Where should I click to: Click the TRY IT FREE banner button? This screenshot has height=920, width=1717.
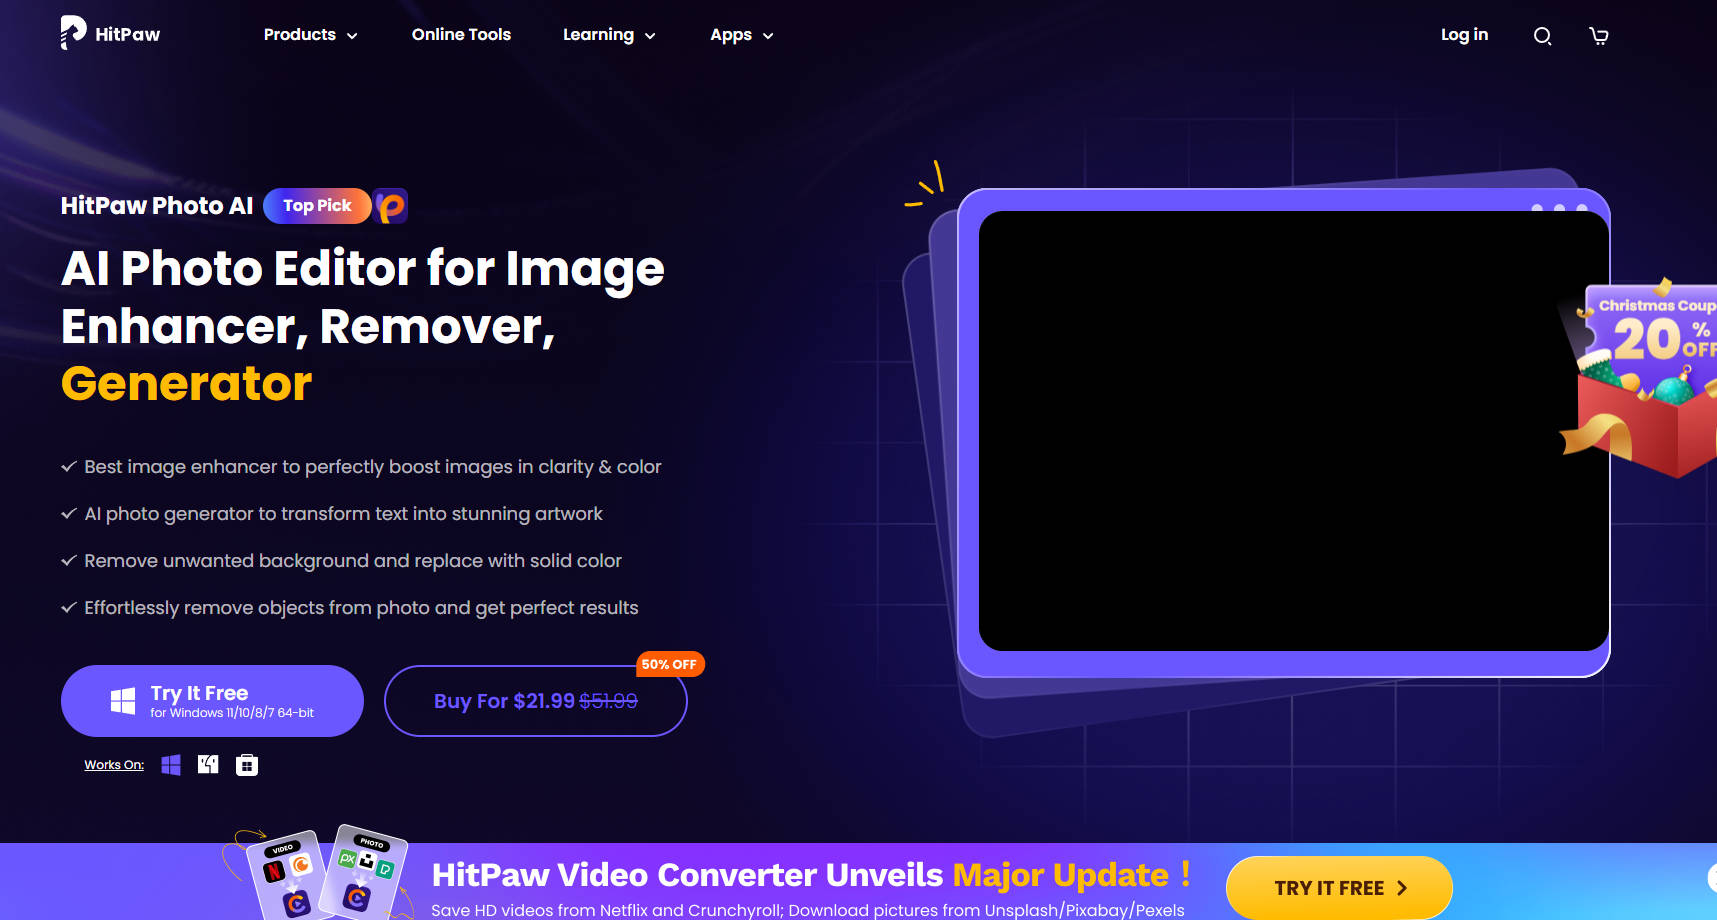[1339, 888]
